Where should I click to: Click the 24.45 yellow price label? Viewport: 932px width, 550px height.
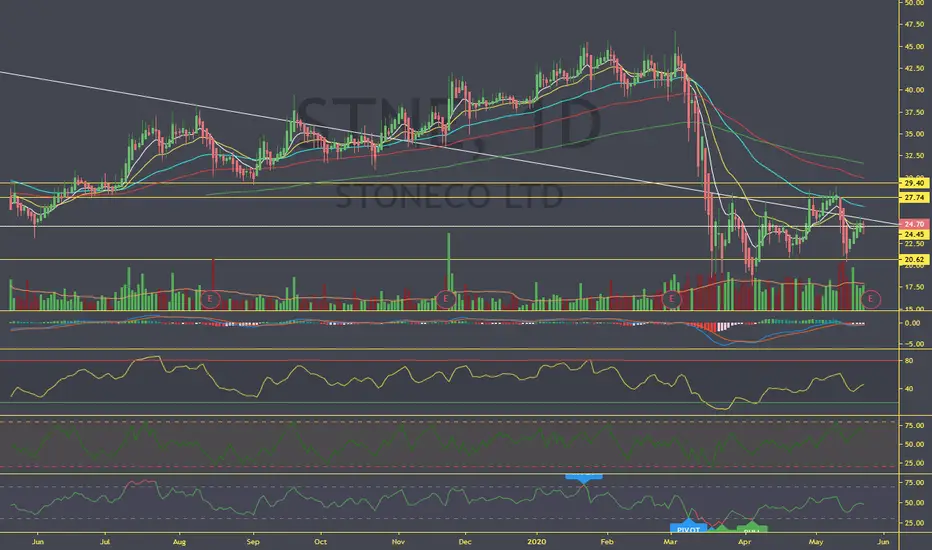pyautogui.click(x=914, y=235)
